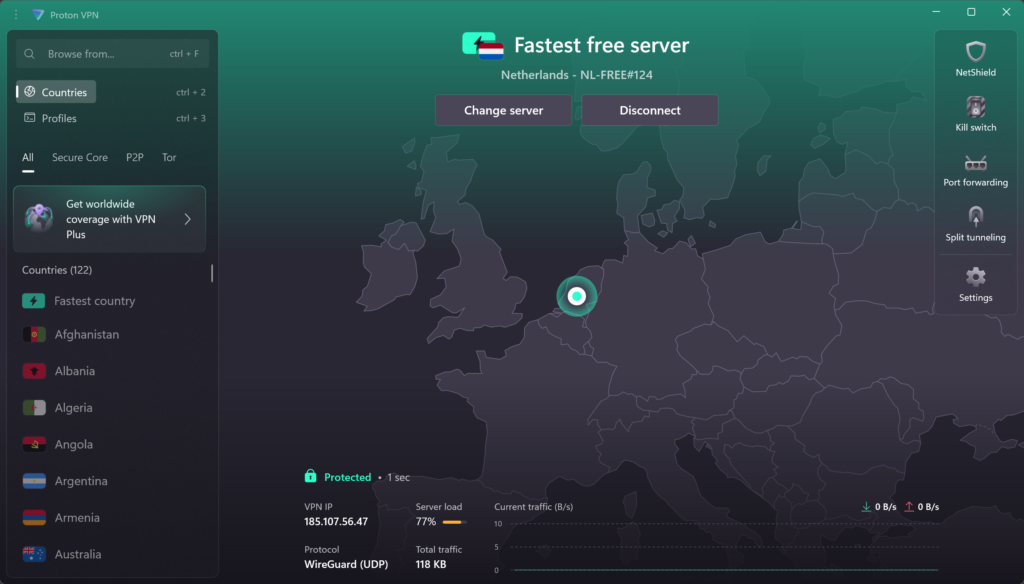1024x584 pixels.
Task: Click the VPN IP 185.107.56.47
Action: 336,522
